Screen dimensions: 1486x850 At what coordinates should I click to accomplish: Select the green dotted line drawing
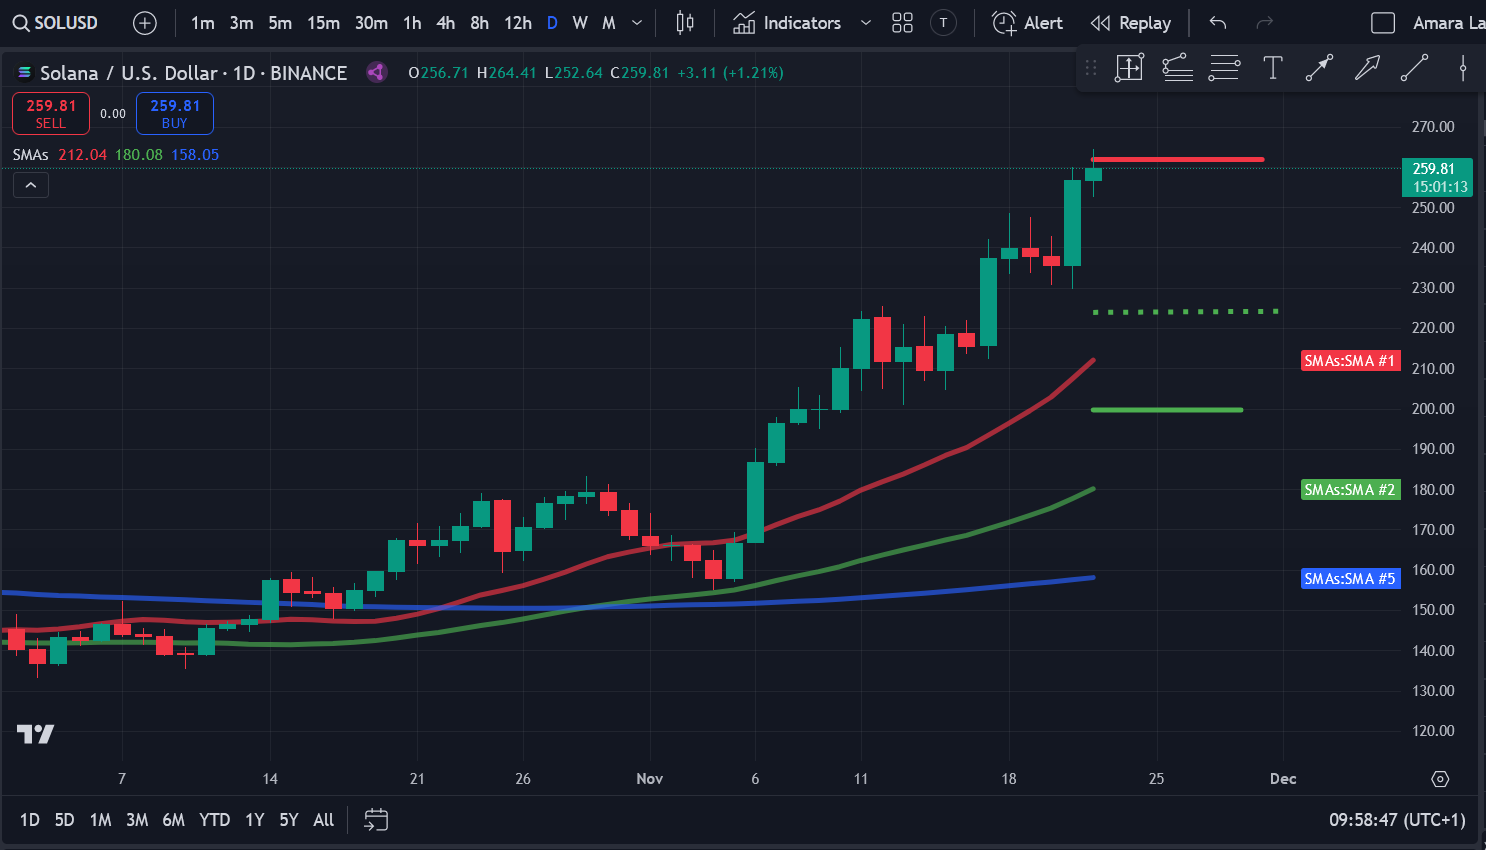[1186, 312]
